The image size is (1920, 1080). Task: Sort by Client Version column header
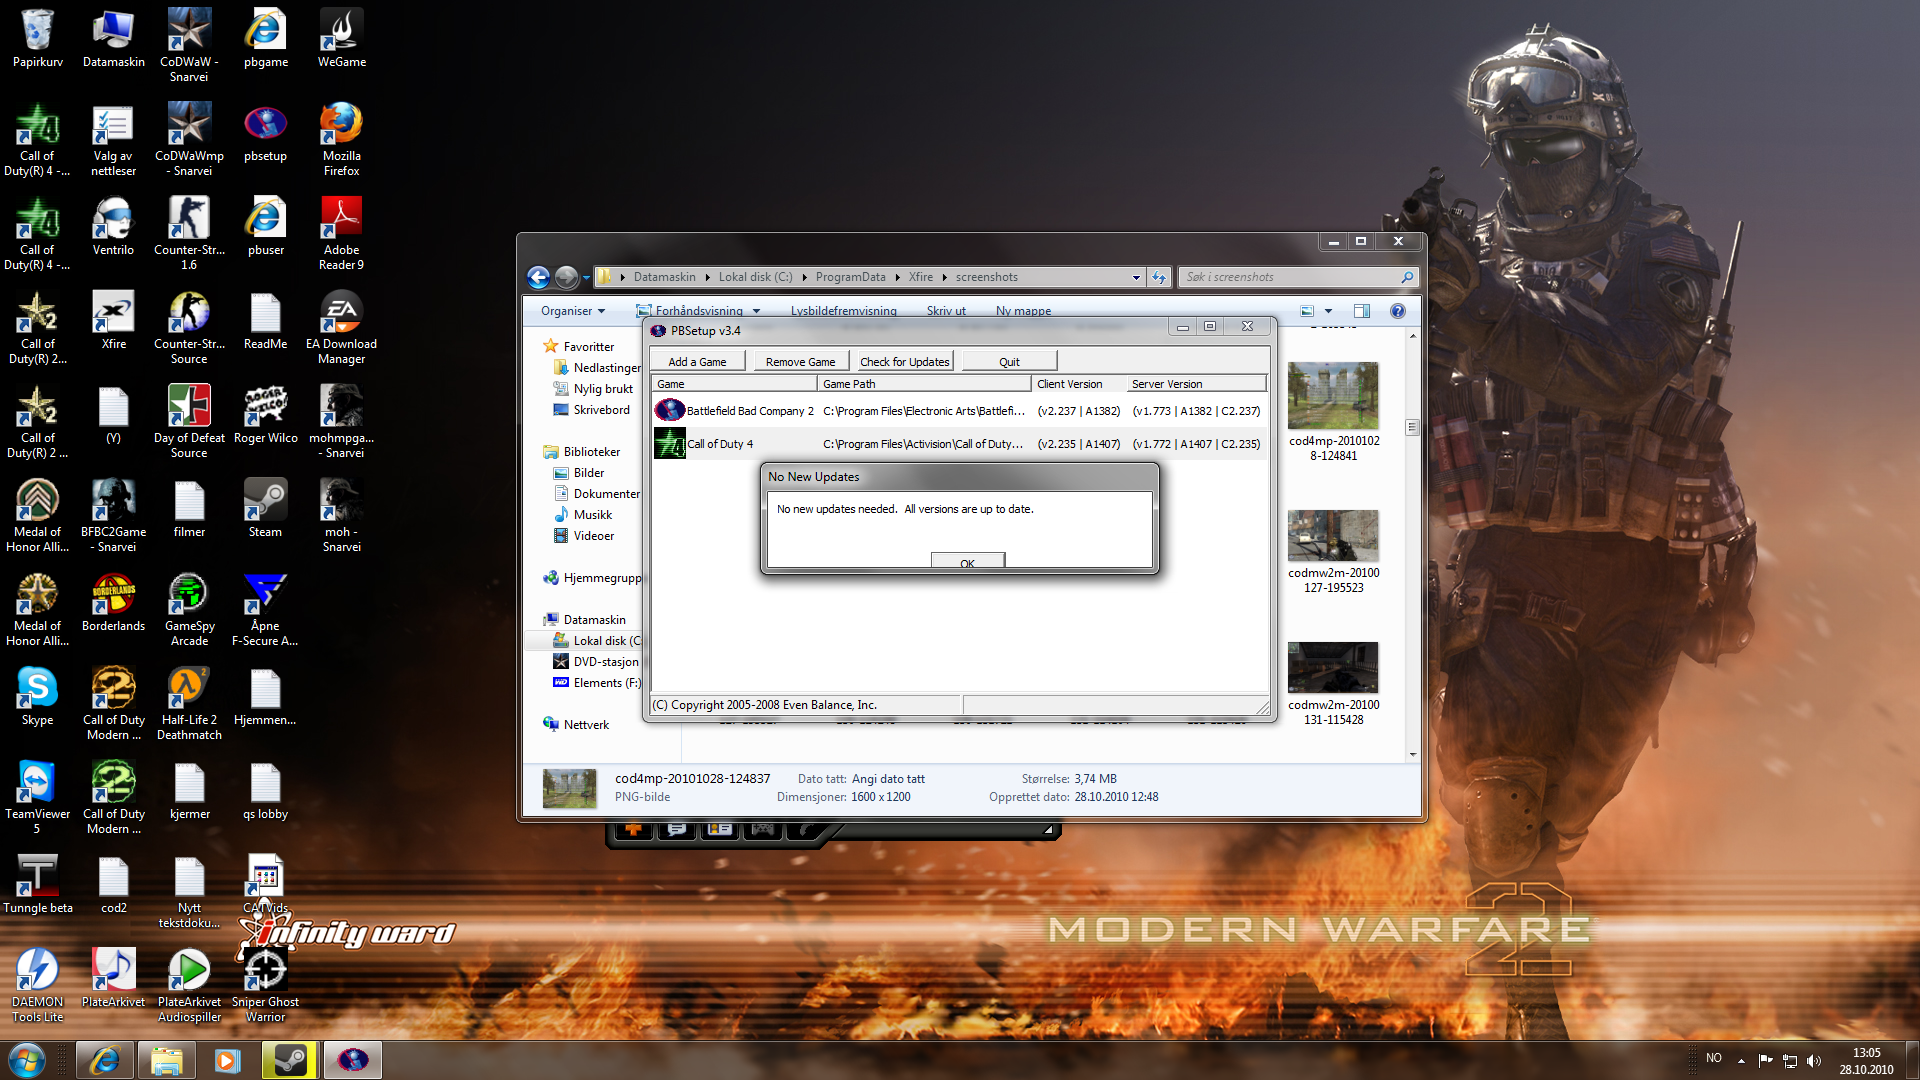(1079, 384)
